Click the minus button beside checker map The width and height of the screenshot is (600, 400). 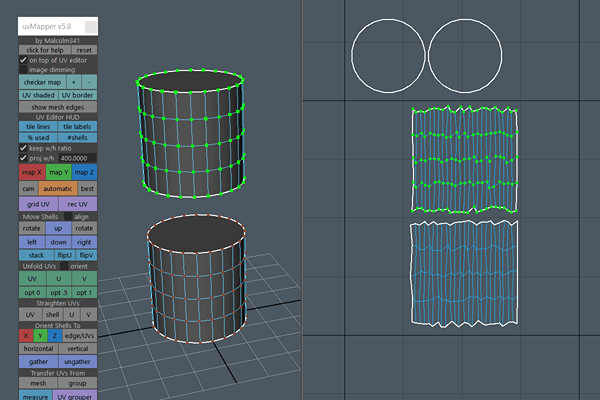point(89,82)
